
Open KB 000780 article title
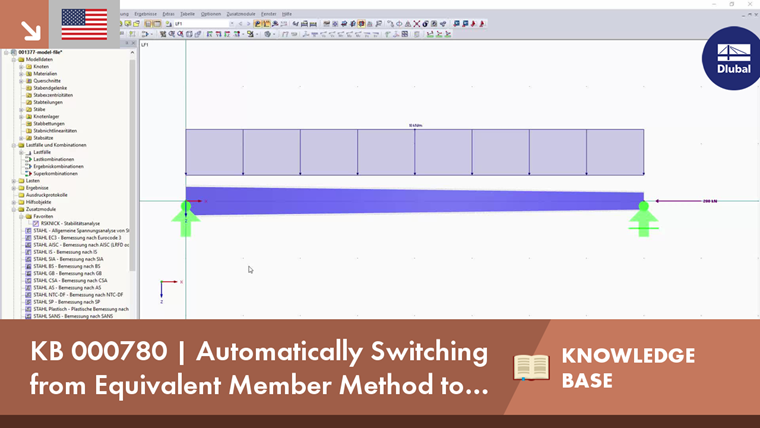[259, 368]
